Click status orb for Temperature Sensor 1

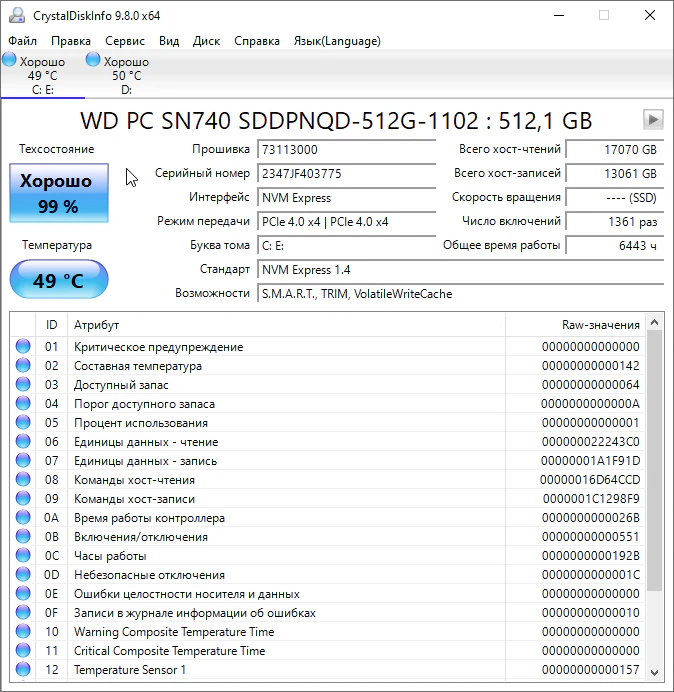click(x=23, y=670)
